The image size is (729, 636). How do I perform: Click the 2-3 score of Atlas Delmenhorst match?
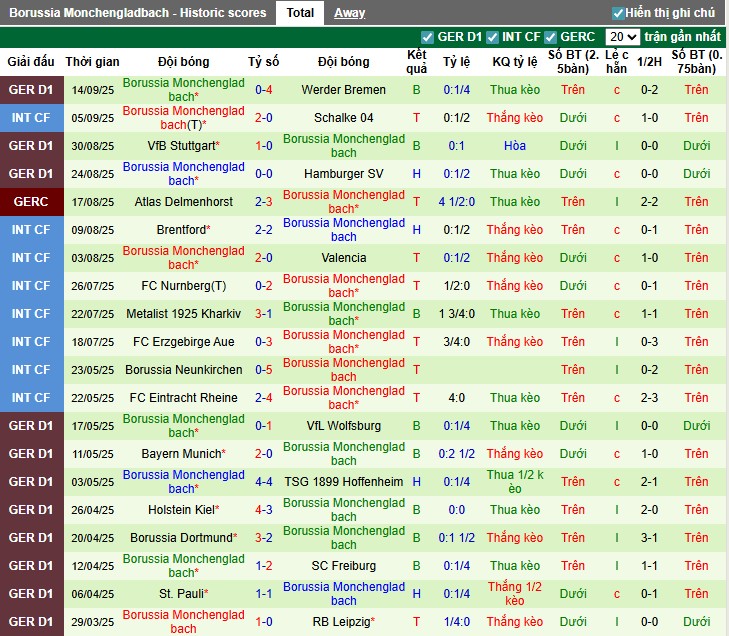[x=264, y=202]
